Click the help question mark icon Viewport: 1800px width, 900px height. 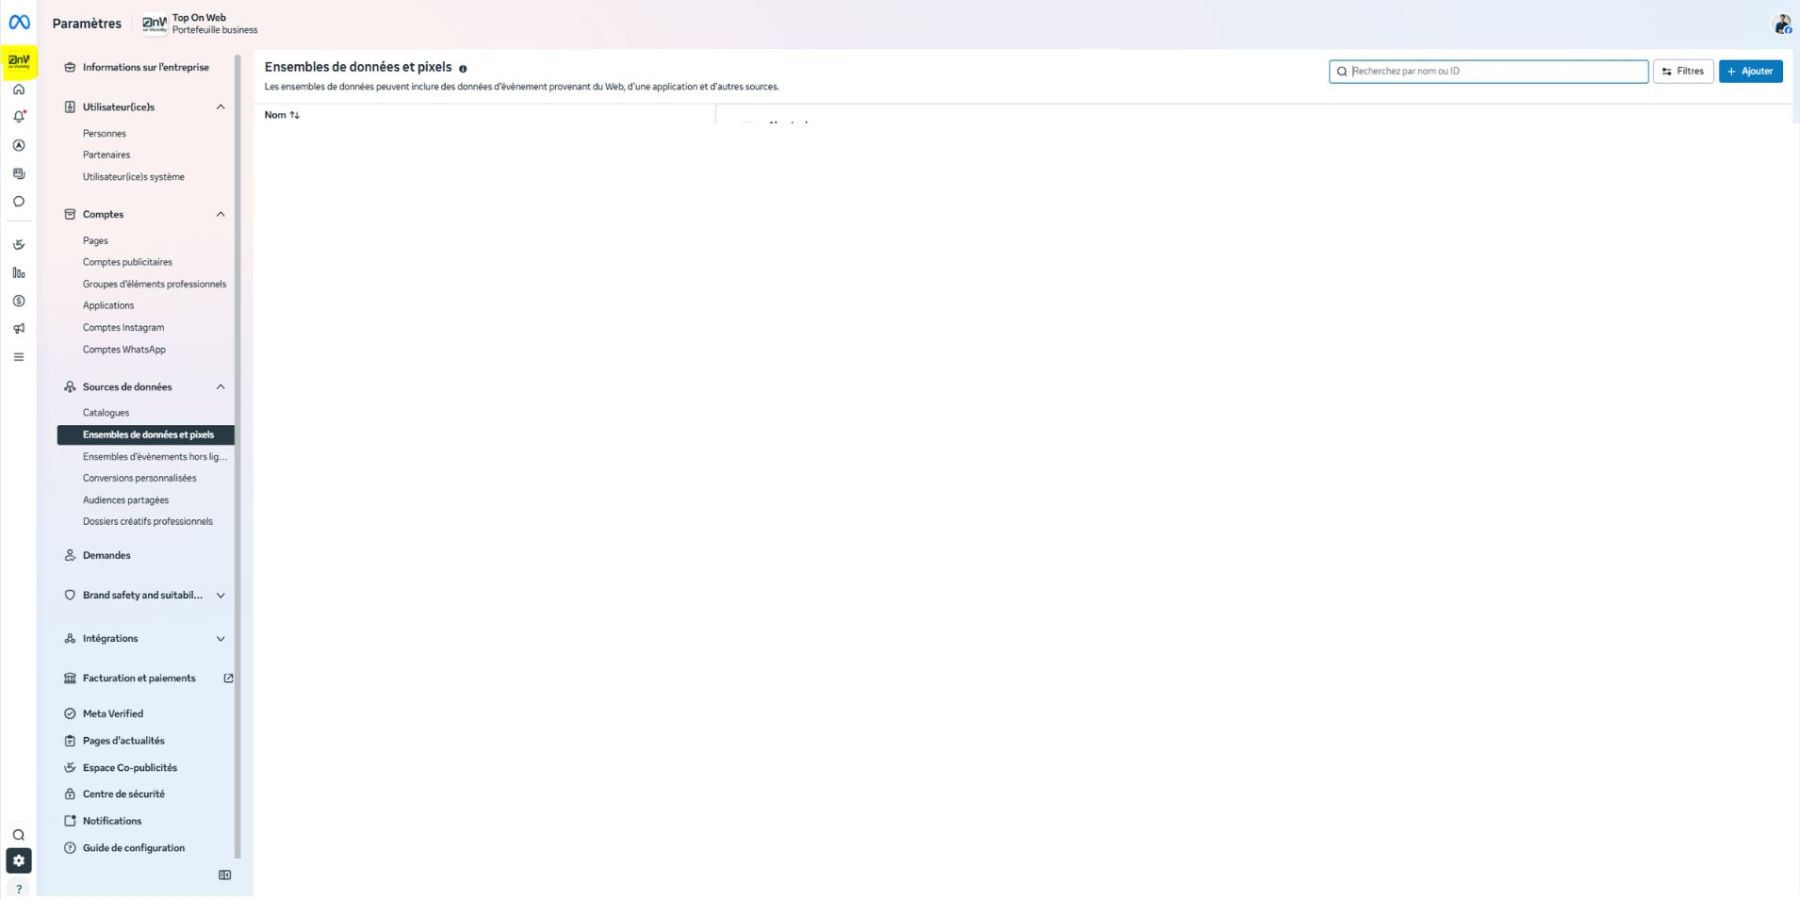pyautogui.click(x=18, y=889)
